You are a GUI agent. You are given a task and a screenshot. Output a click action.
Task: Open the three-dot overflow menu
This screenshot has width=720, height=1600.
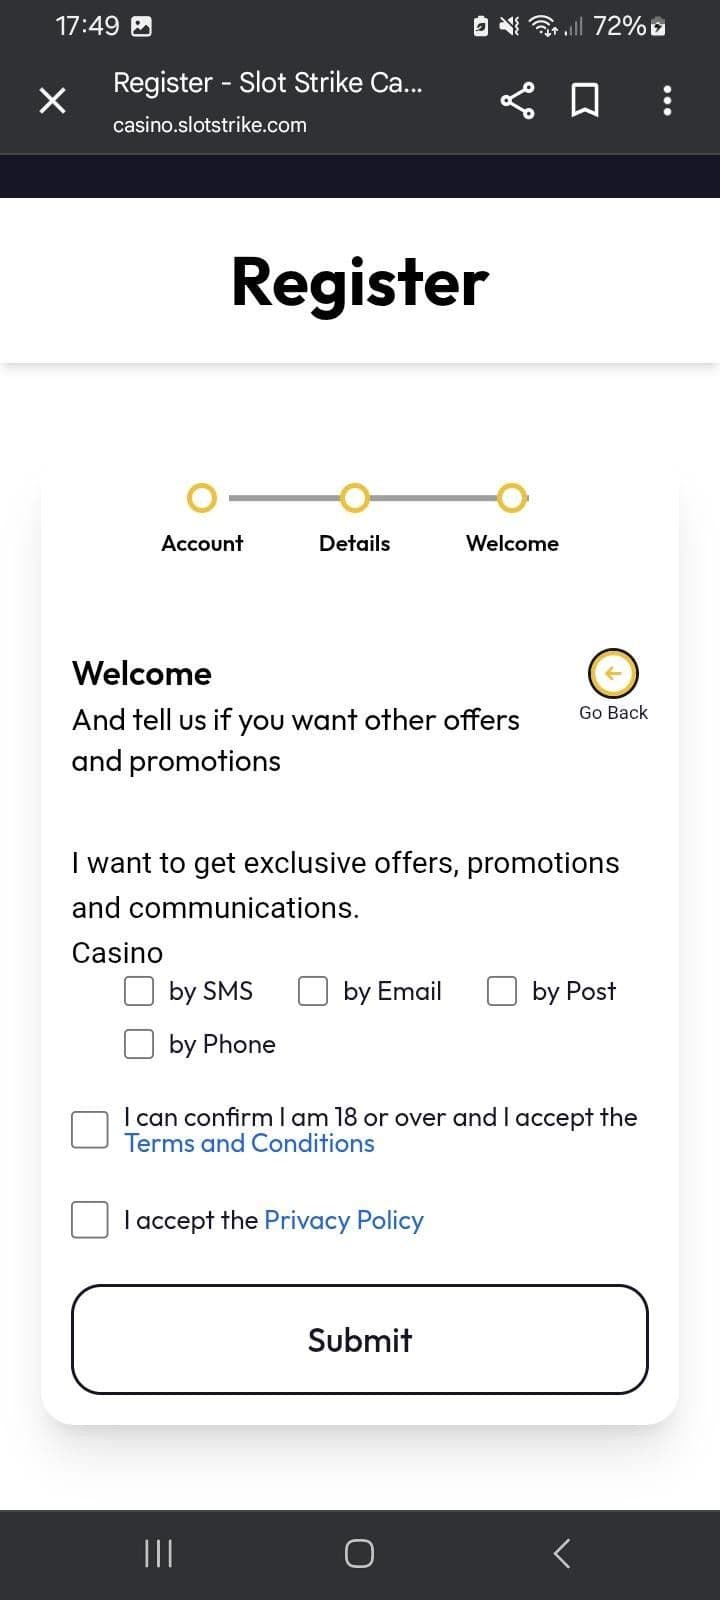[667, 100]
